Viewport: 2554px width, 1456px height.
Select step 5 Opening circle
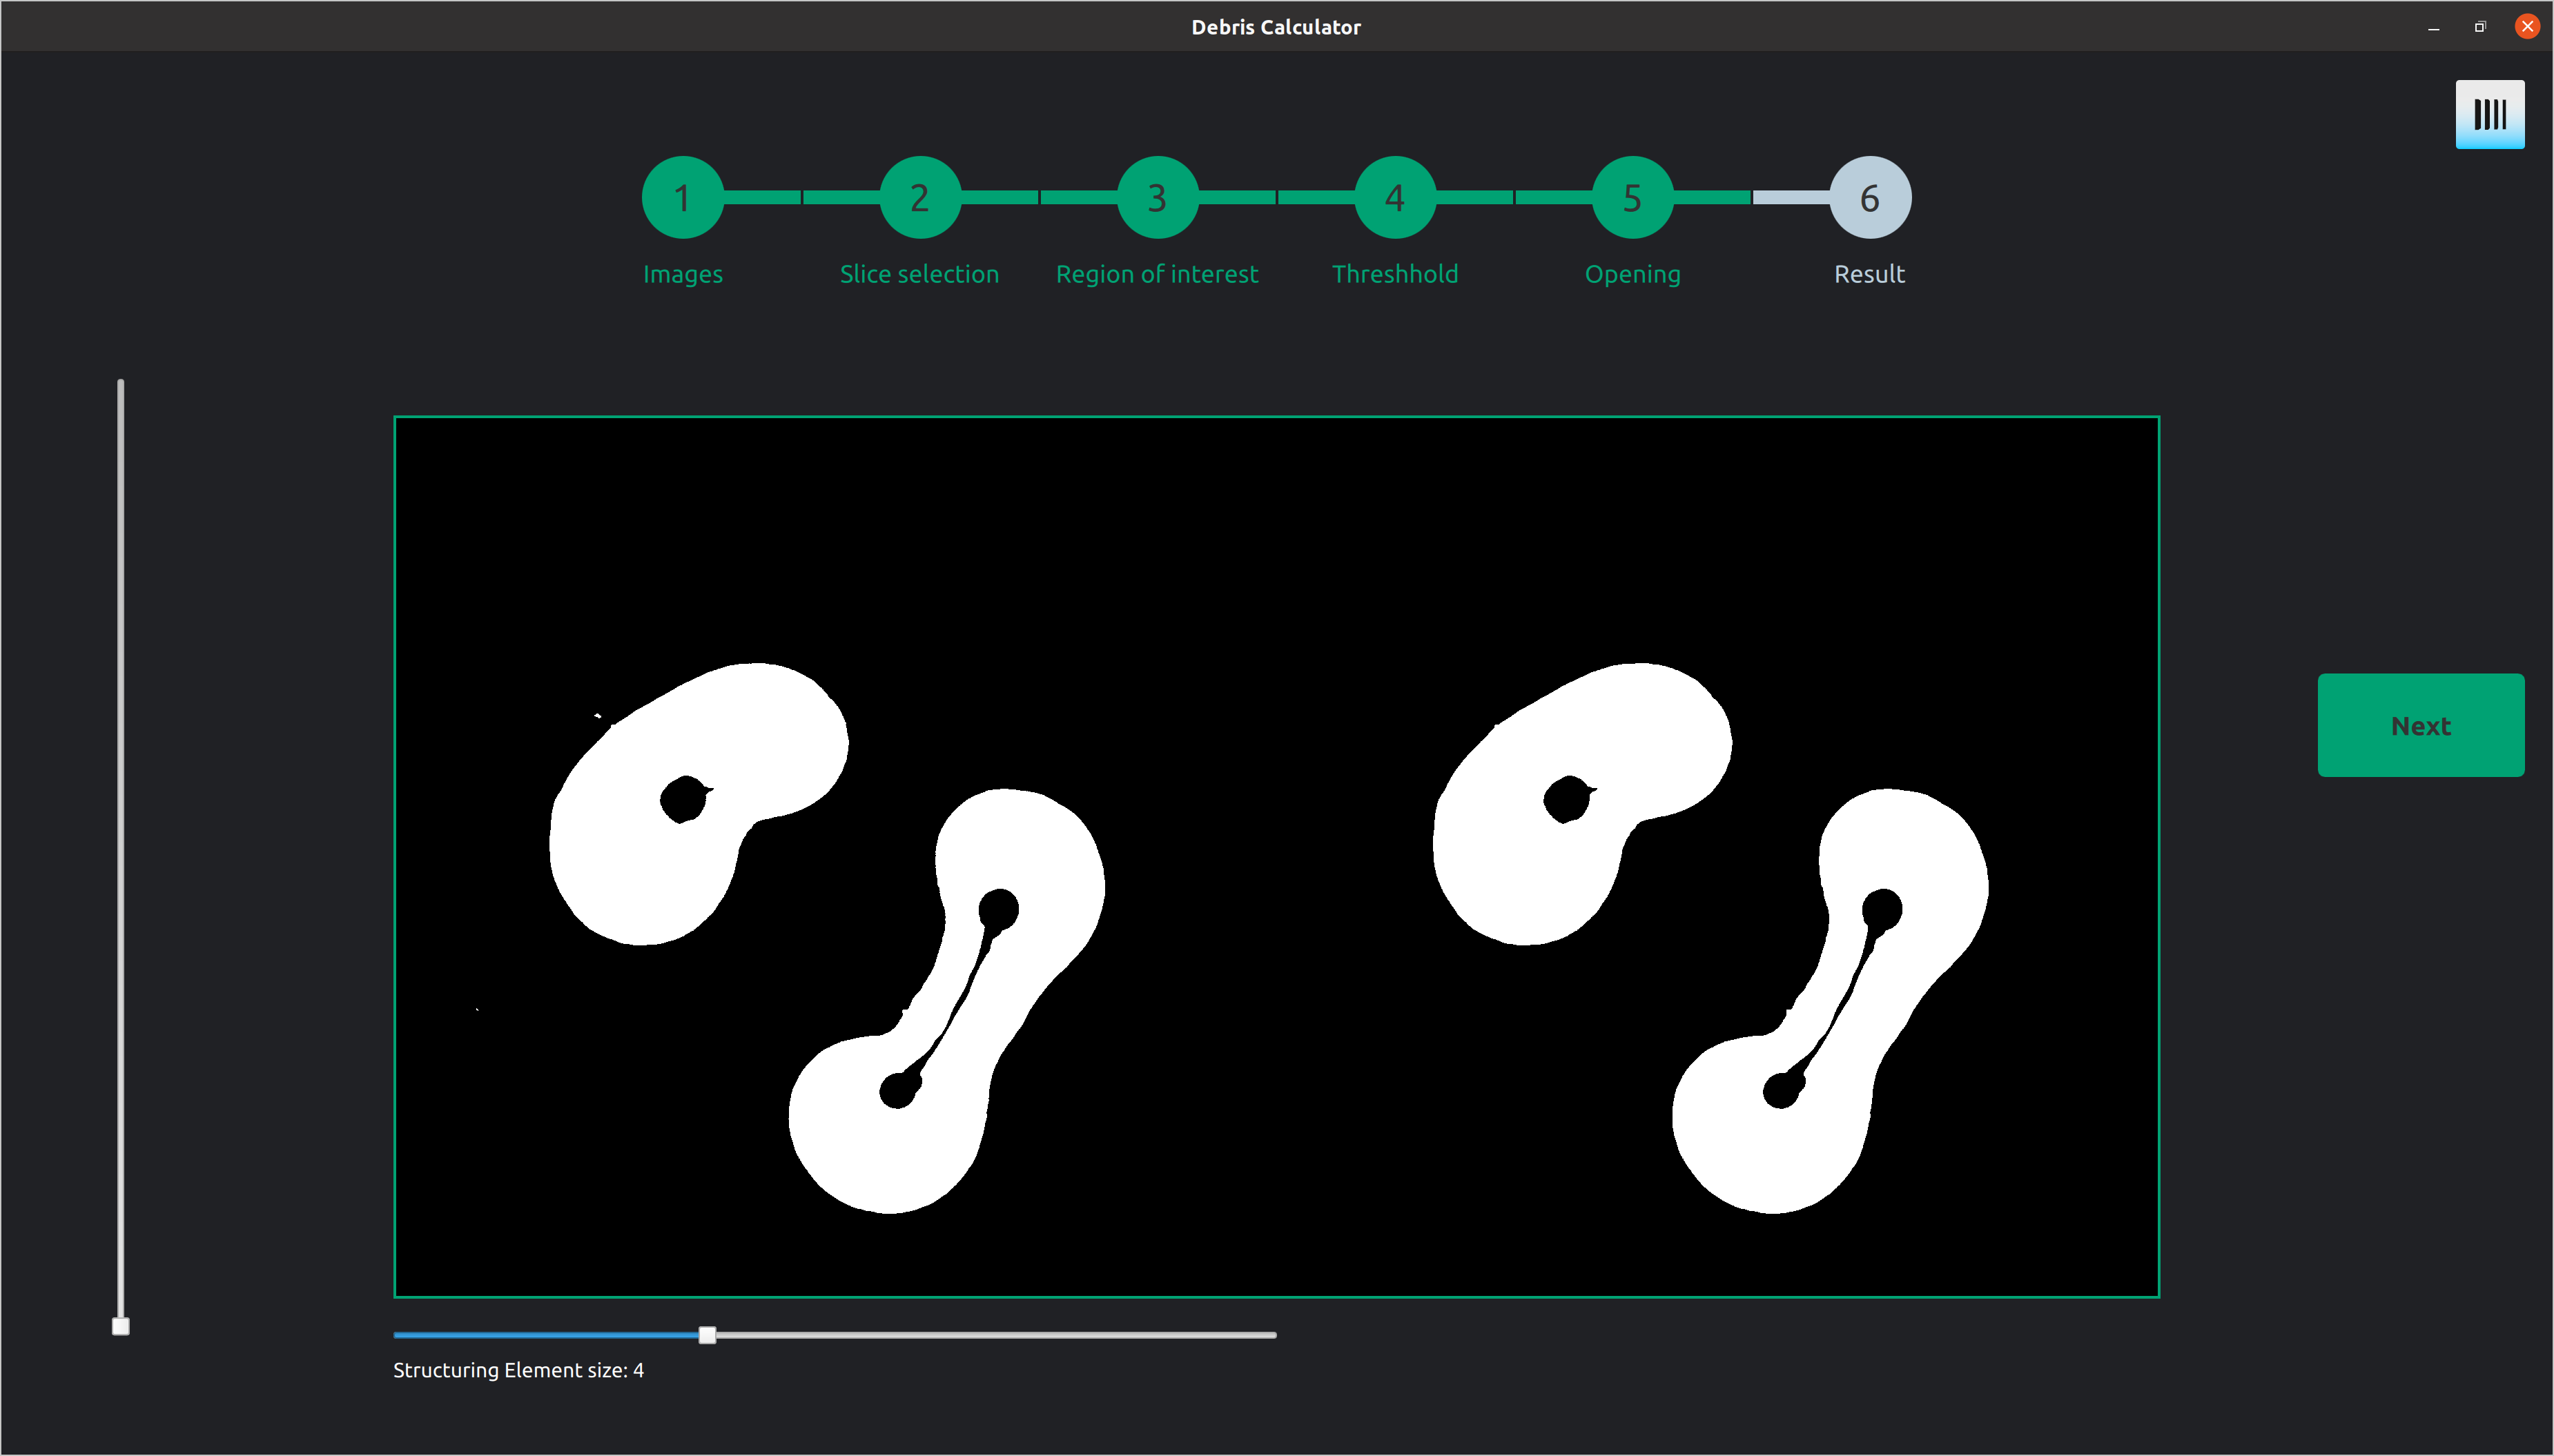(x=1631, y=197)
